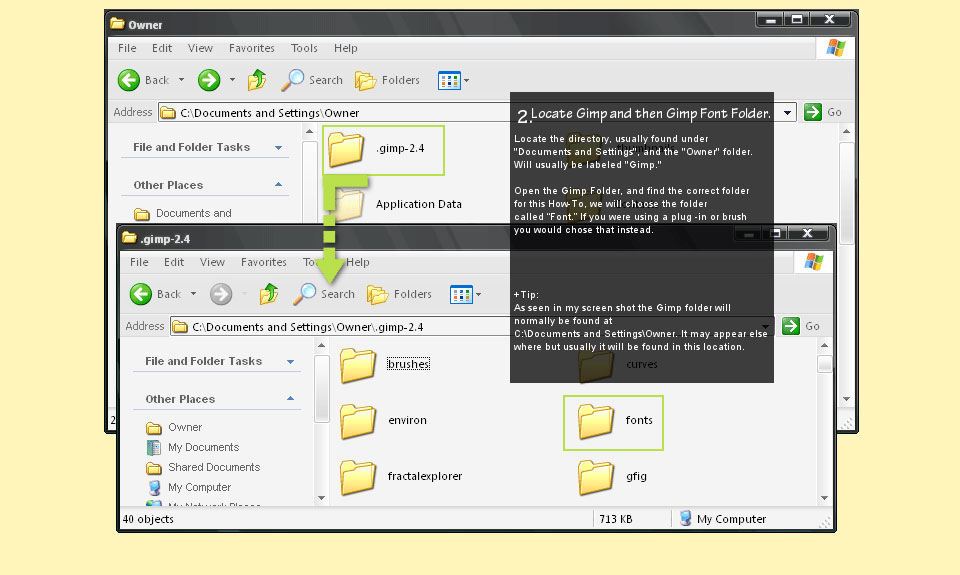Click '713 KB' status bar text

click(616, 519)
